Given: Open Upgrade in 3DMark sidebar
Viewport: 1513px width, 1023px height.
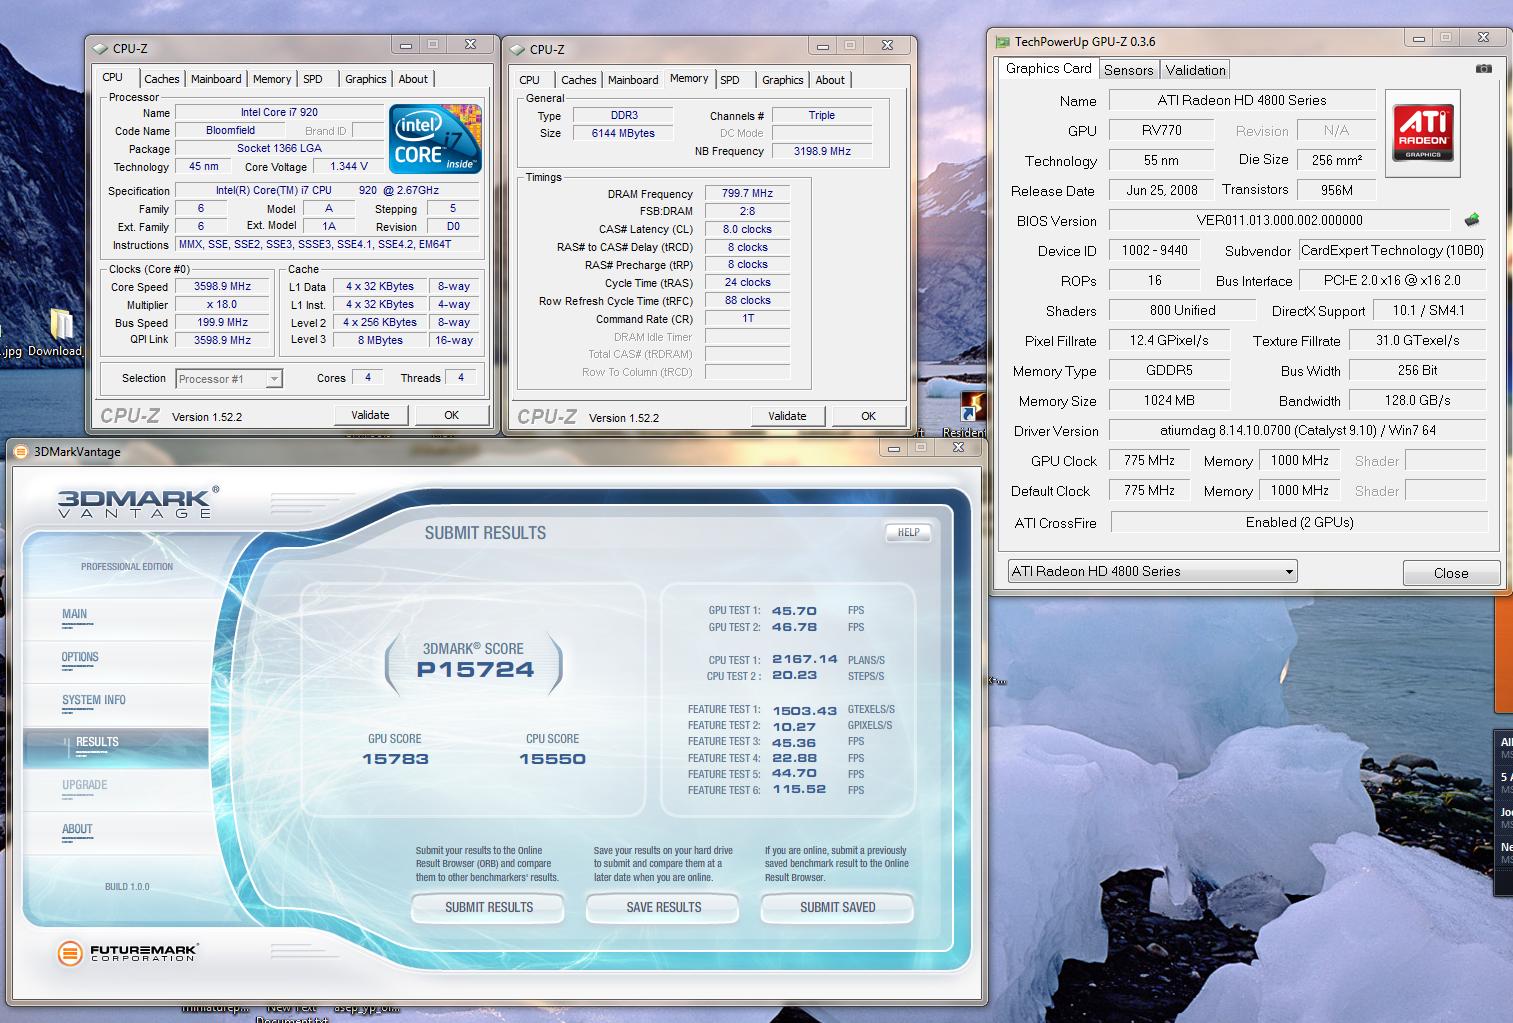Looking at the screenshot, I should pyautogui.click(x=85, y=785).
